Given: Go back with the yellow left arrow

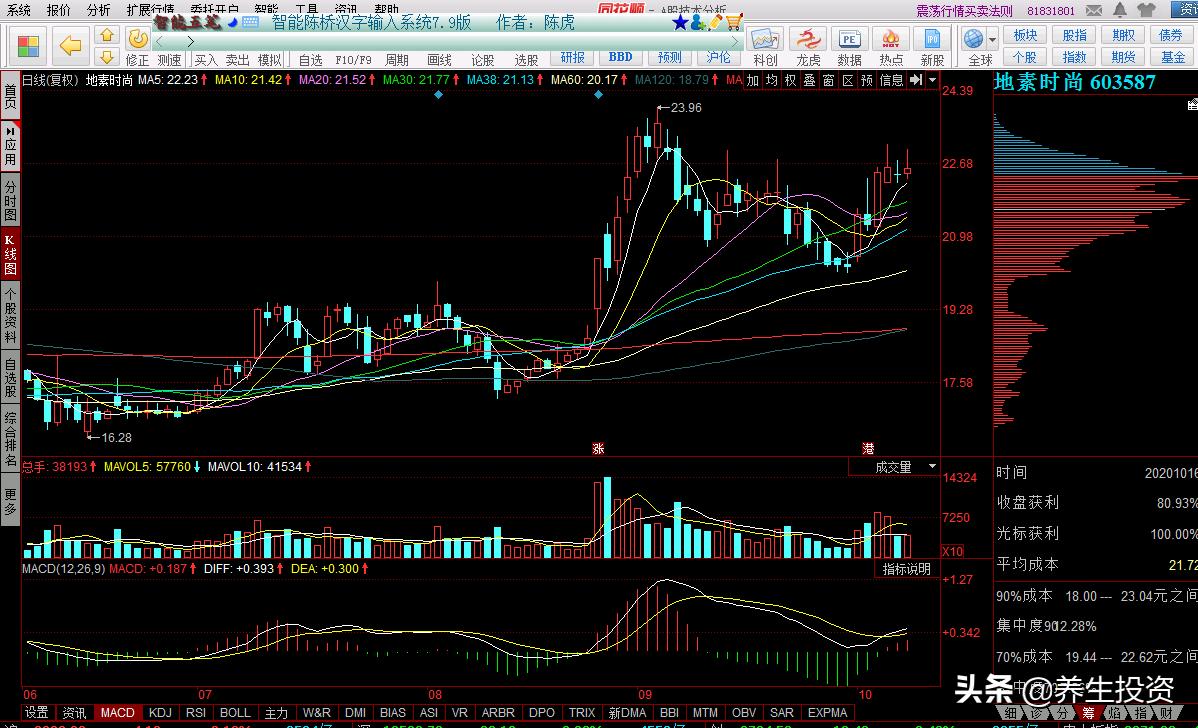Looking at the screenshot, I should click(70, 46).
